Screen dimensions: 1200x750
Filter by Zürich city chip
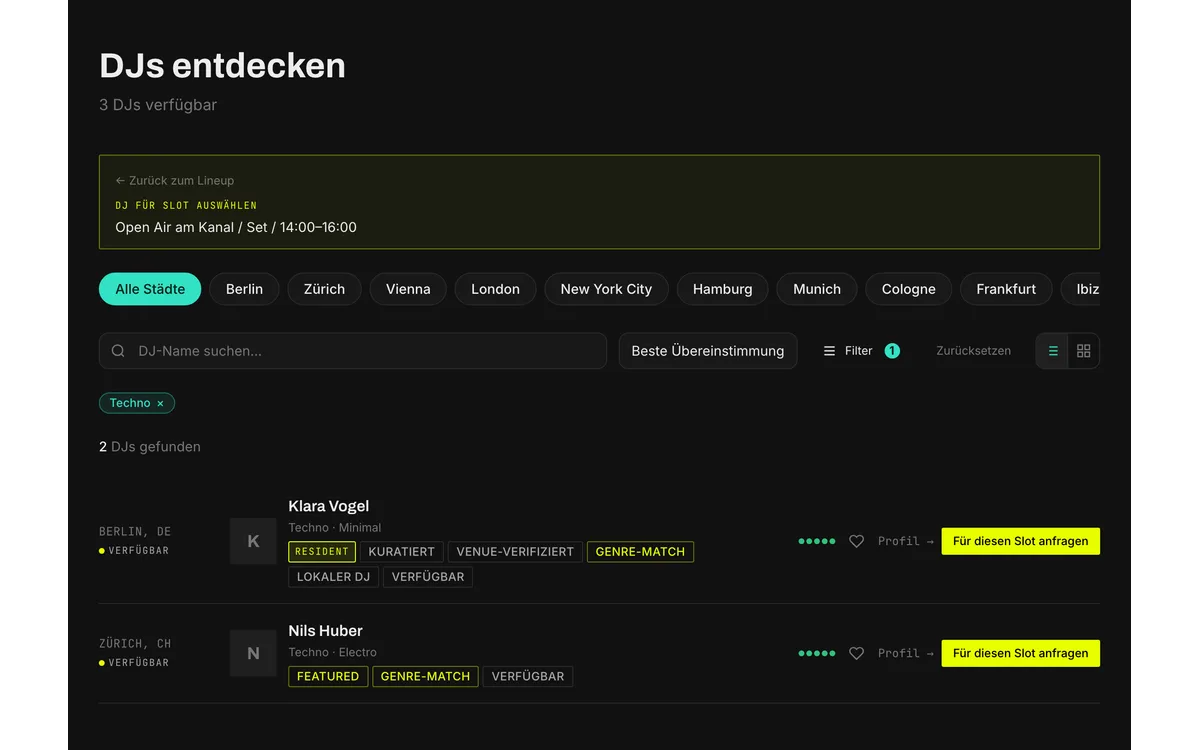tap(324, 289)
